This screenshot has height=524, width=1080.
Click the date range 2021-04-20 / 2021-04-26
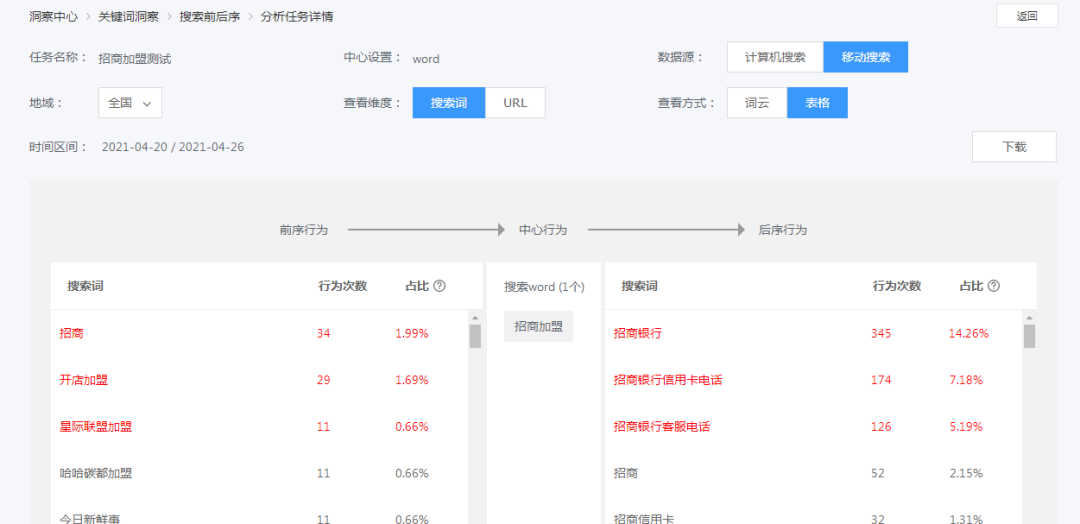click(173, 147)
